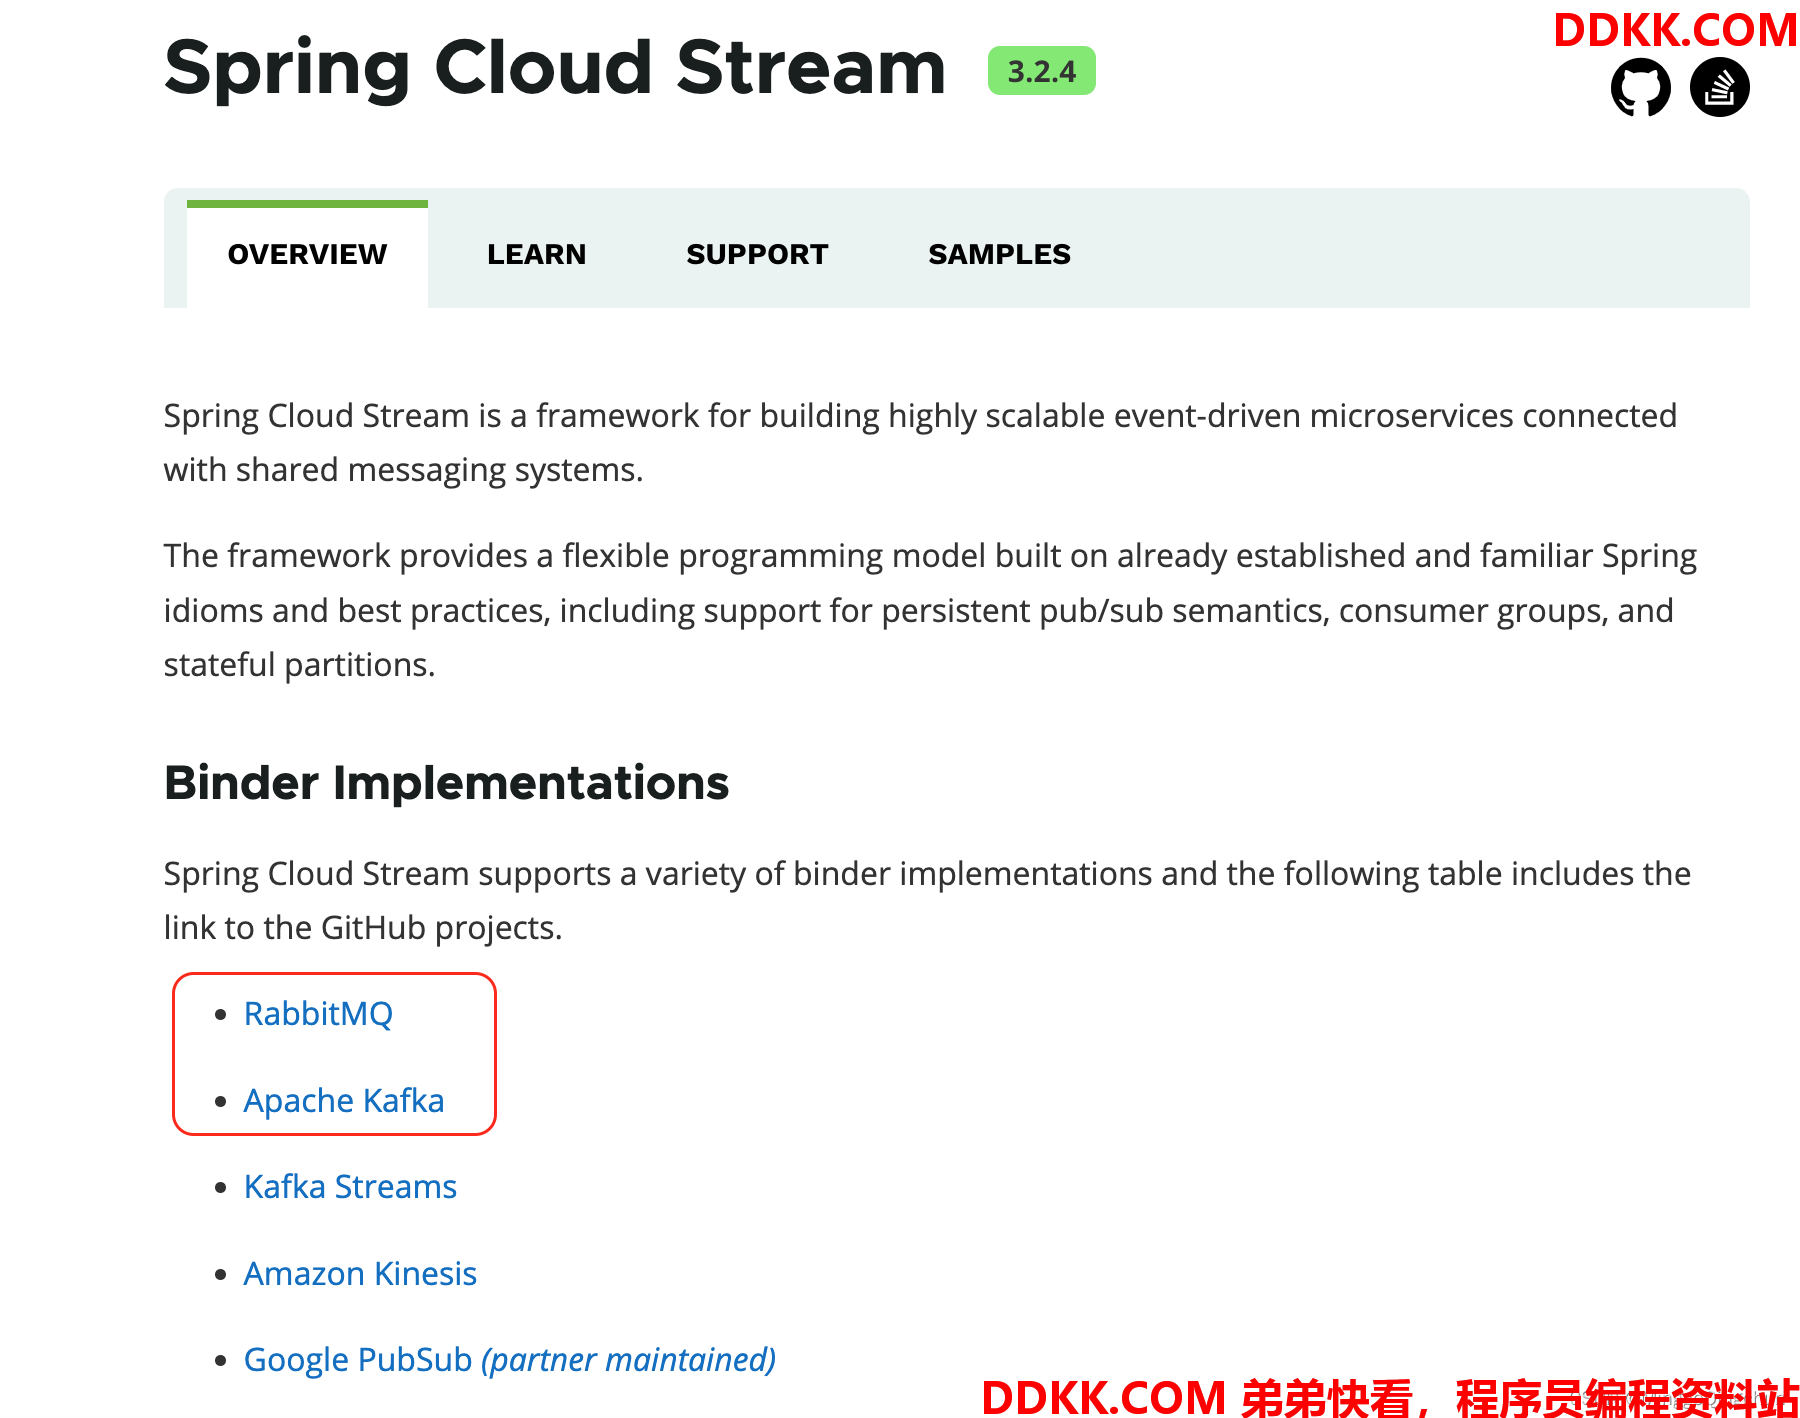Open the GitHub repository icon
This screenshot has height=1418, width=1800.
coord(1640,88)
